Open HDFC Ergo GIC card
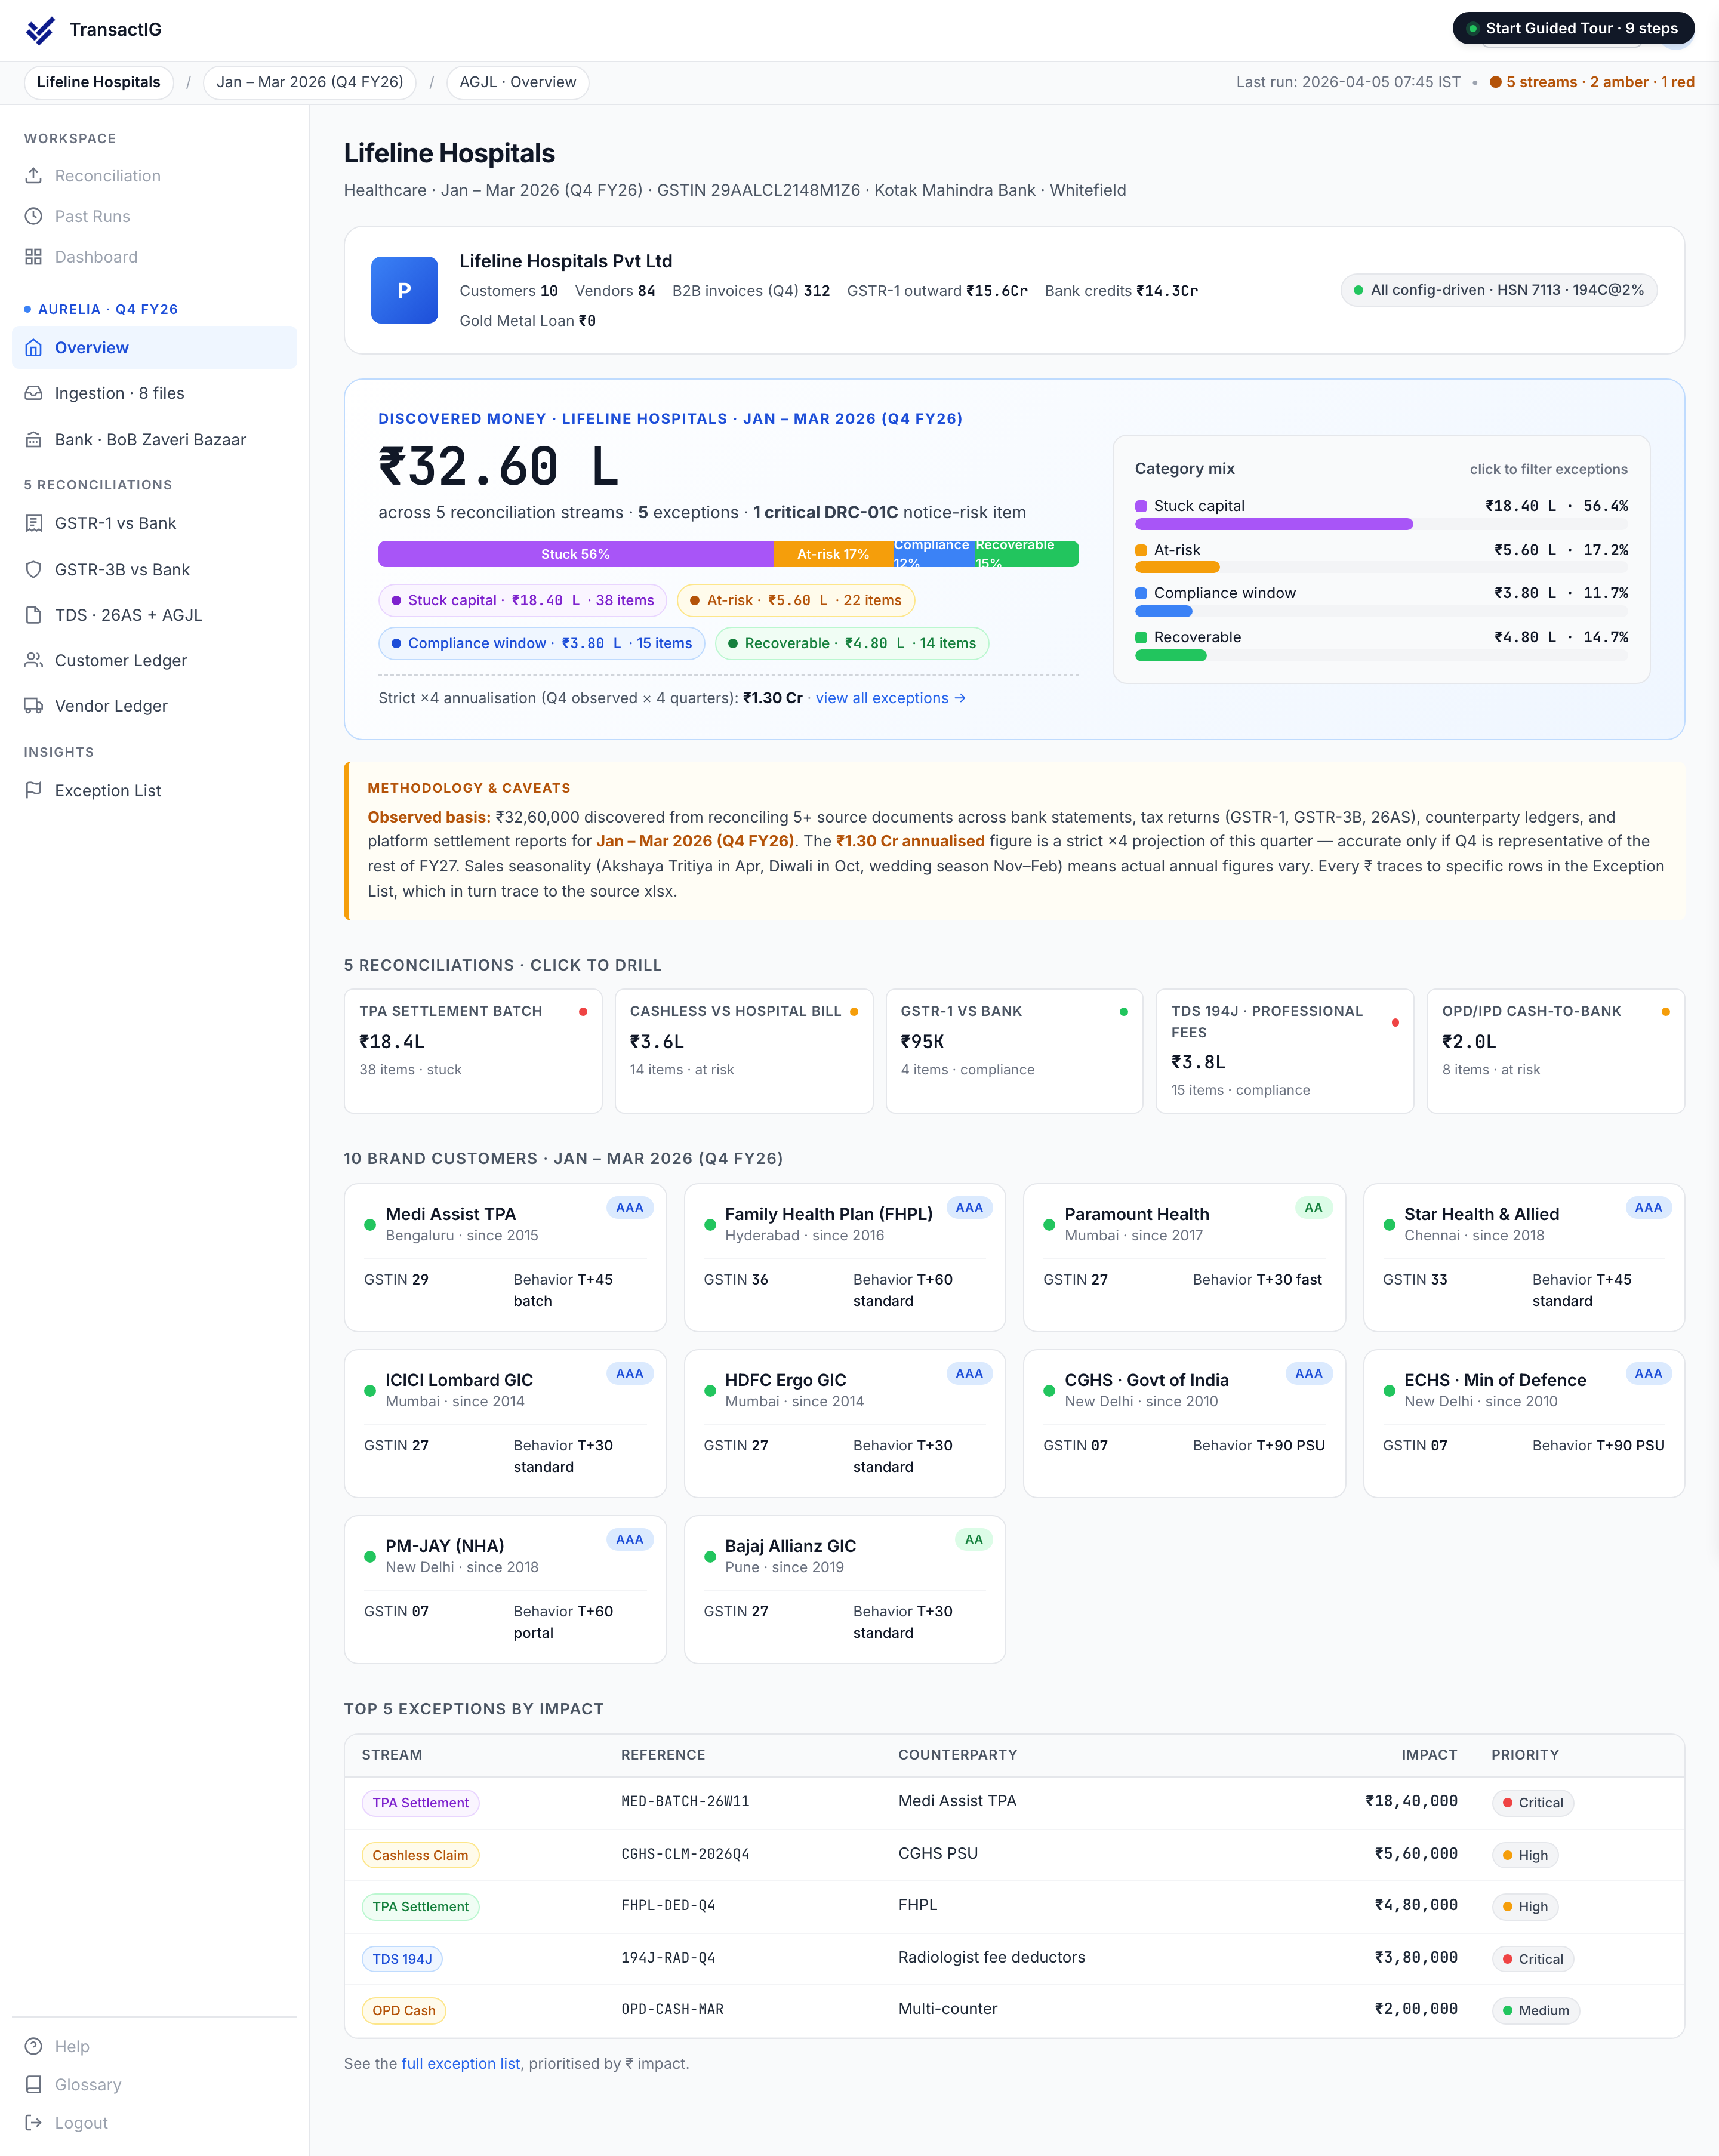This screenshot has height=2156, width=1719. pos(845,1423)
